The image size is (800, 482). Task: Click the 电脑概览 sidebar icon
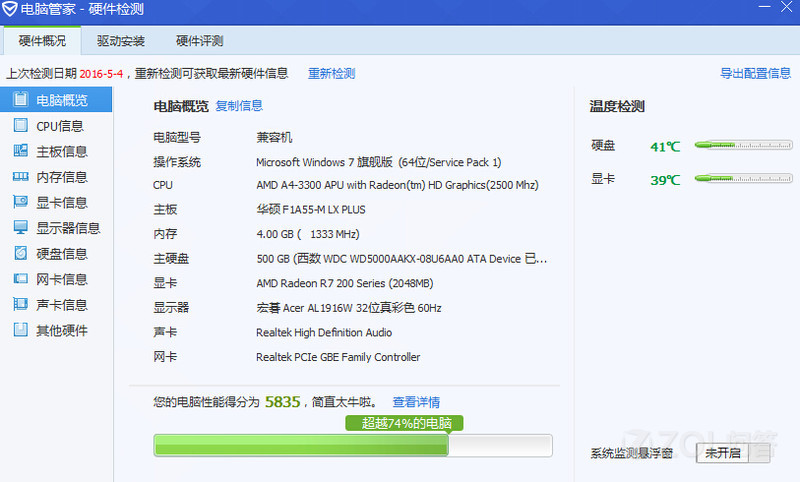click(x=20, y=100)
